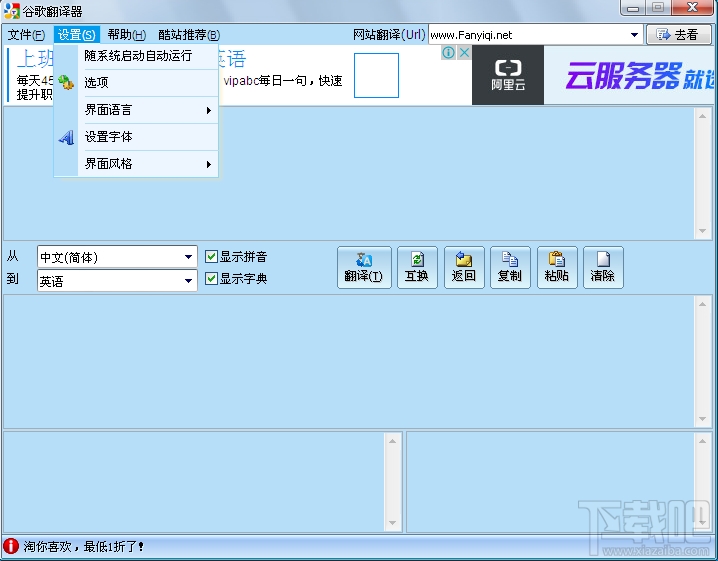The height and width of the screenshot is (561, 718).
Task: Click the 淘你喜欢 status bar link text
Action: pyautogui.click(x=82, y=546)
